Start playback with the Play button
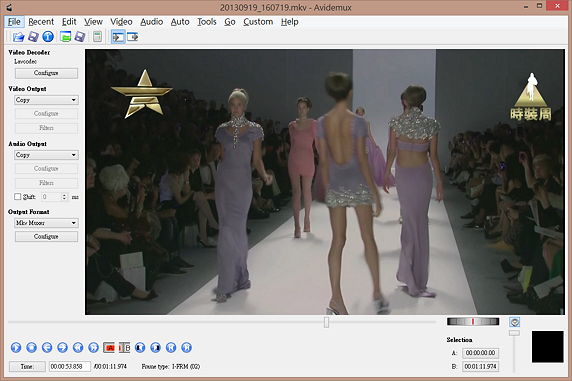The width and height of the screenshot is (572, 381). point(16,347)
